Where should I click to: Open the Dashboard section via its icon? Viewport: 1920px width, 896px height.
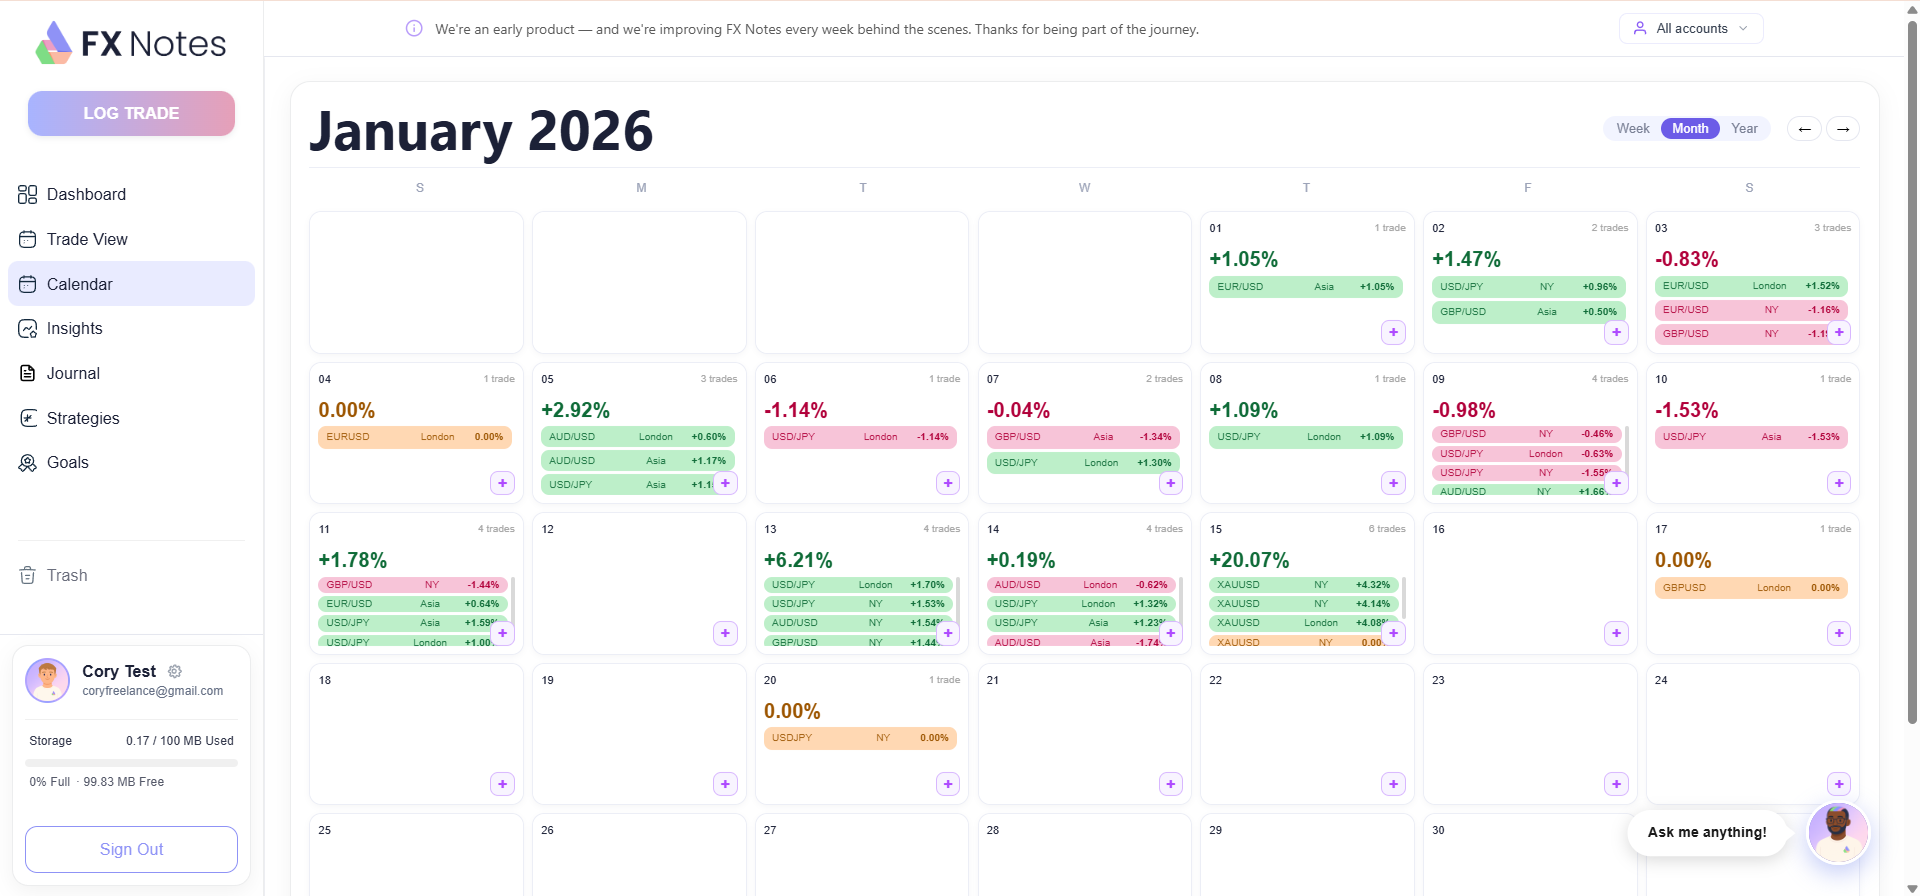click(27, 194)
